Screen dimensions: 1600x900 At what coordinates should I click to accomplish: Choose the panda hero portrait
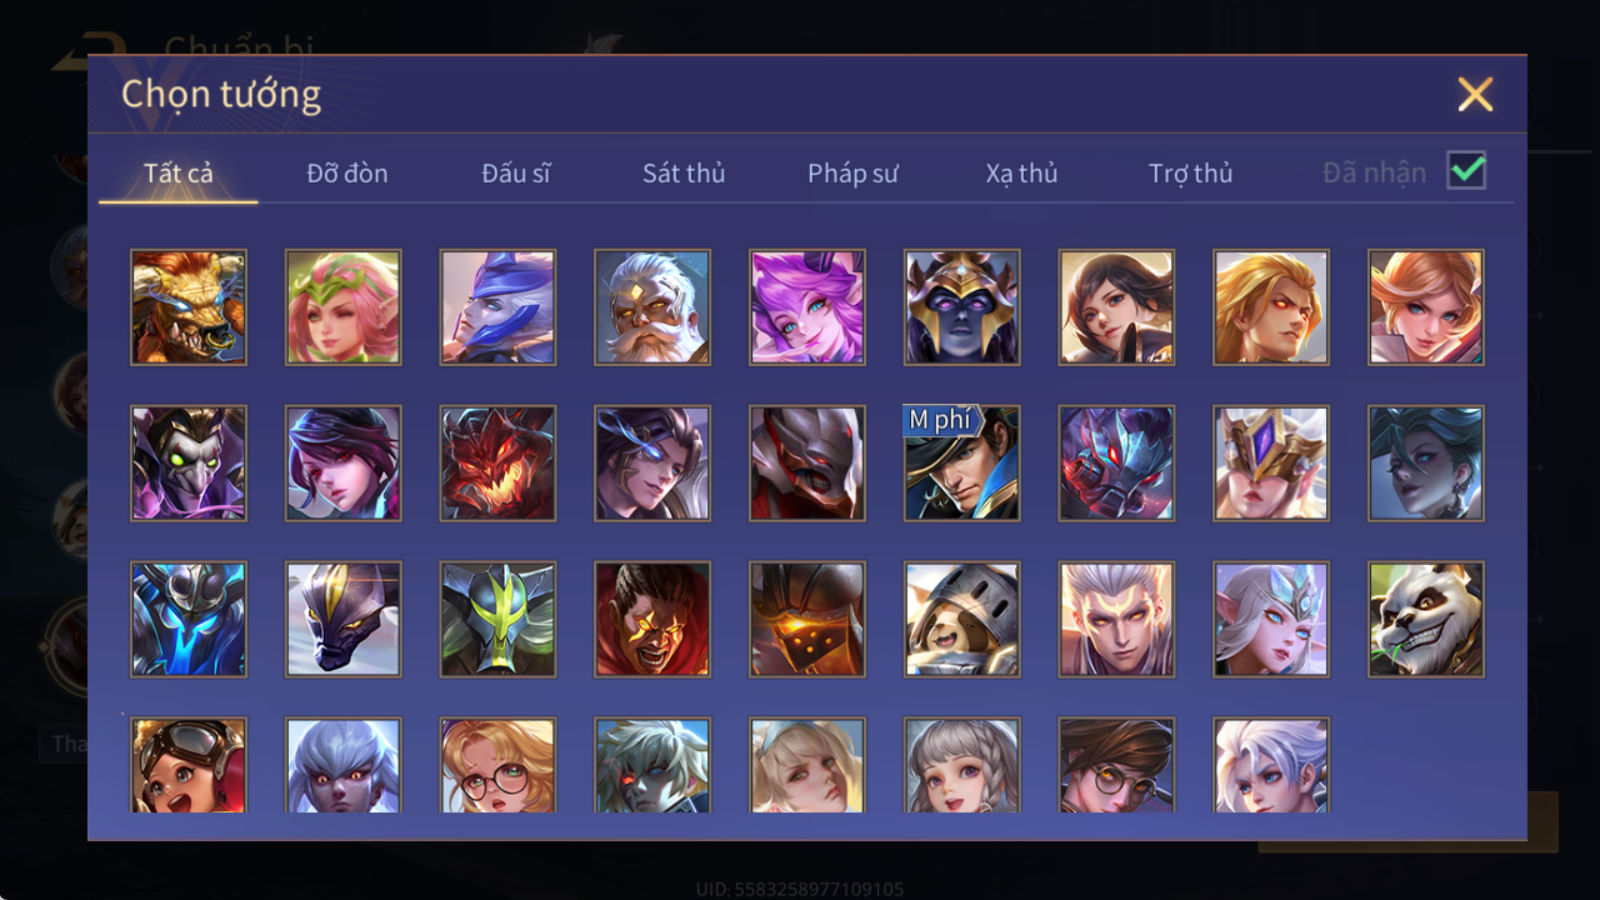coord(1426,619)
